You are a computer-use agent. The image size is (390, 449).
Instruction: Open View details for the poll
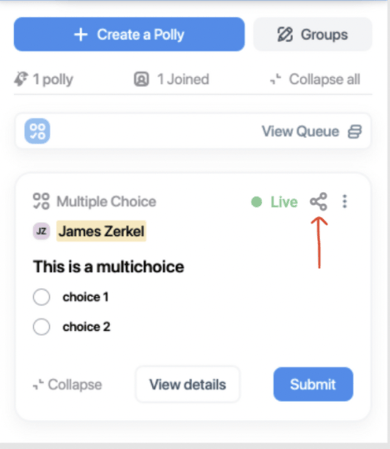click(188, 384)
